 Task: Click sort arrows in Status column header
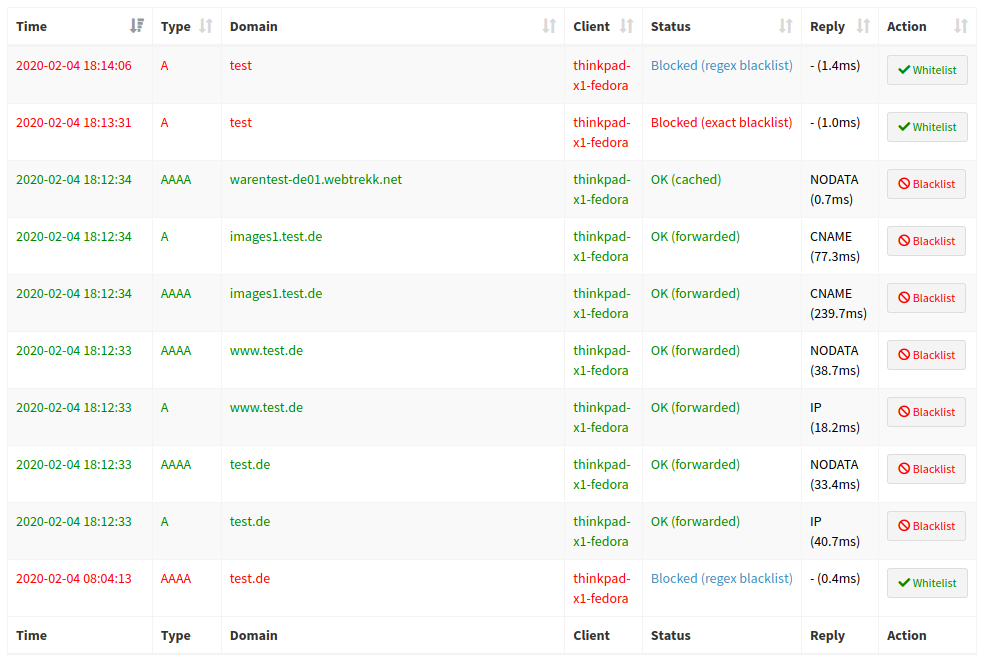tap(786, 26)
